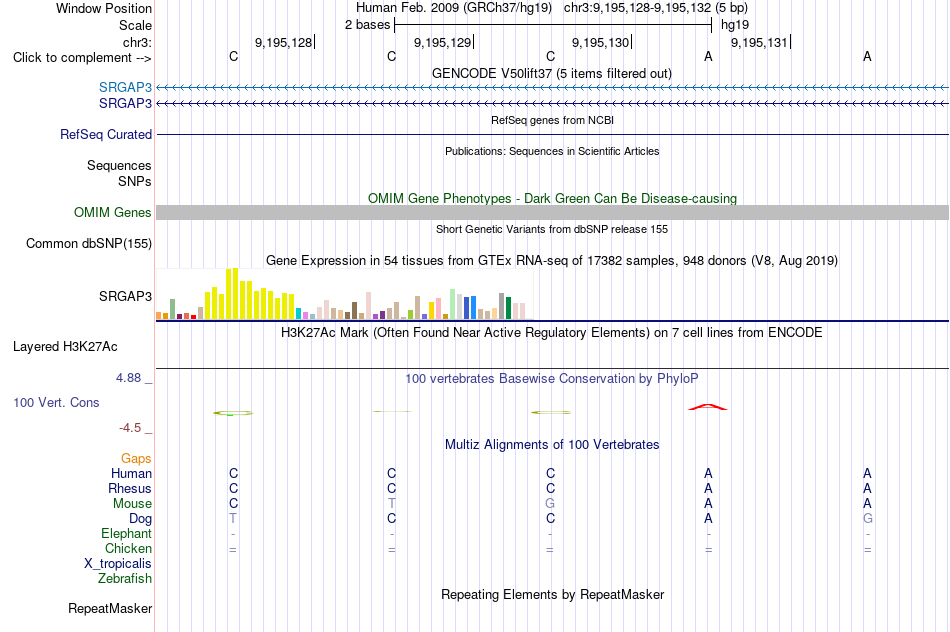This screenshot has height=632, width=950.
Task: Click 'Repeating Elements by RepeatMasker' title
Action: (x=552, y=594)
